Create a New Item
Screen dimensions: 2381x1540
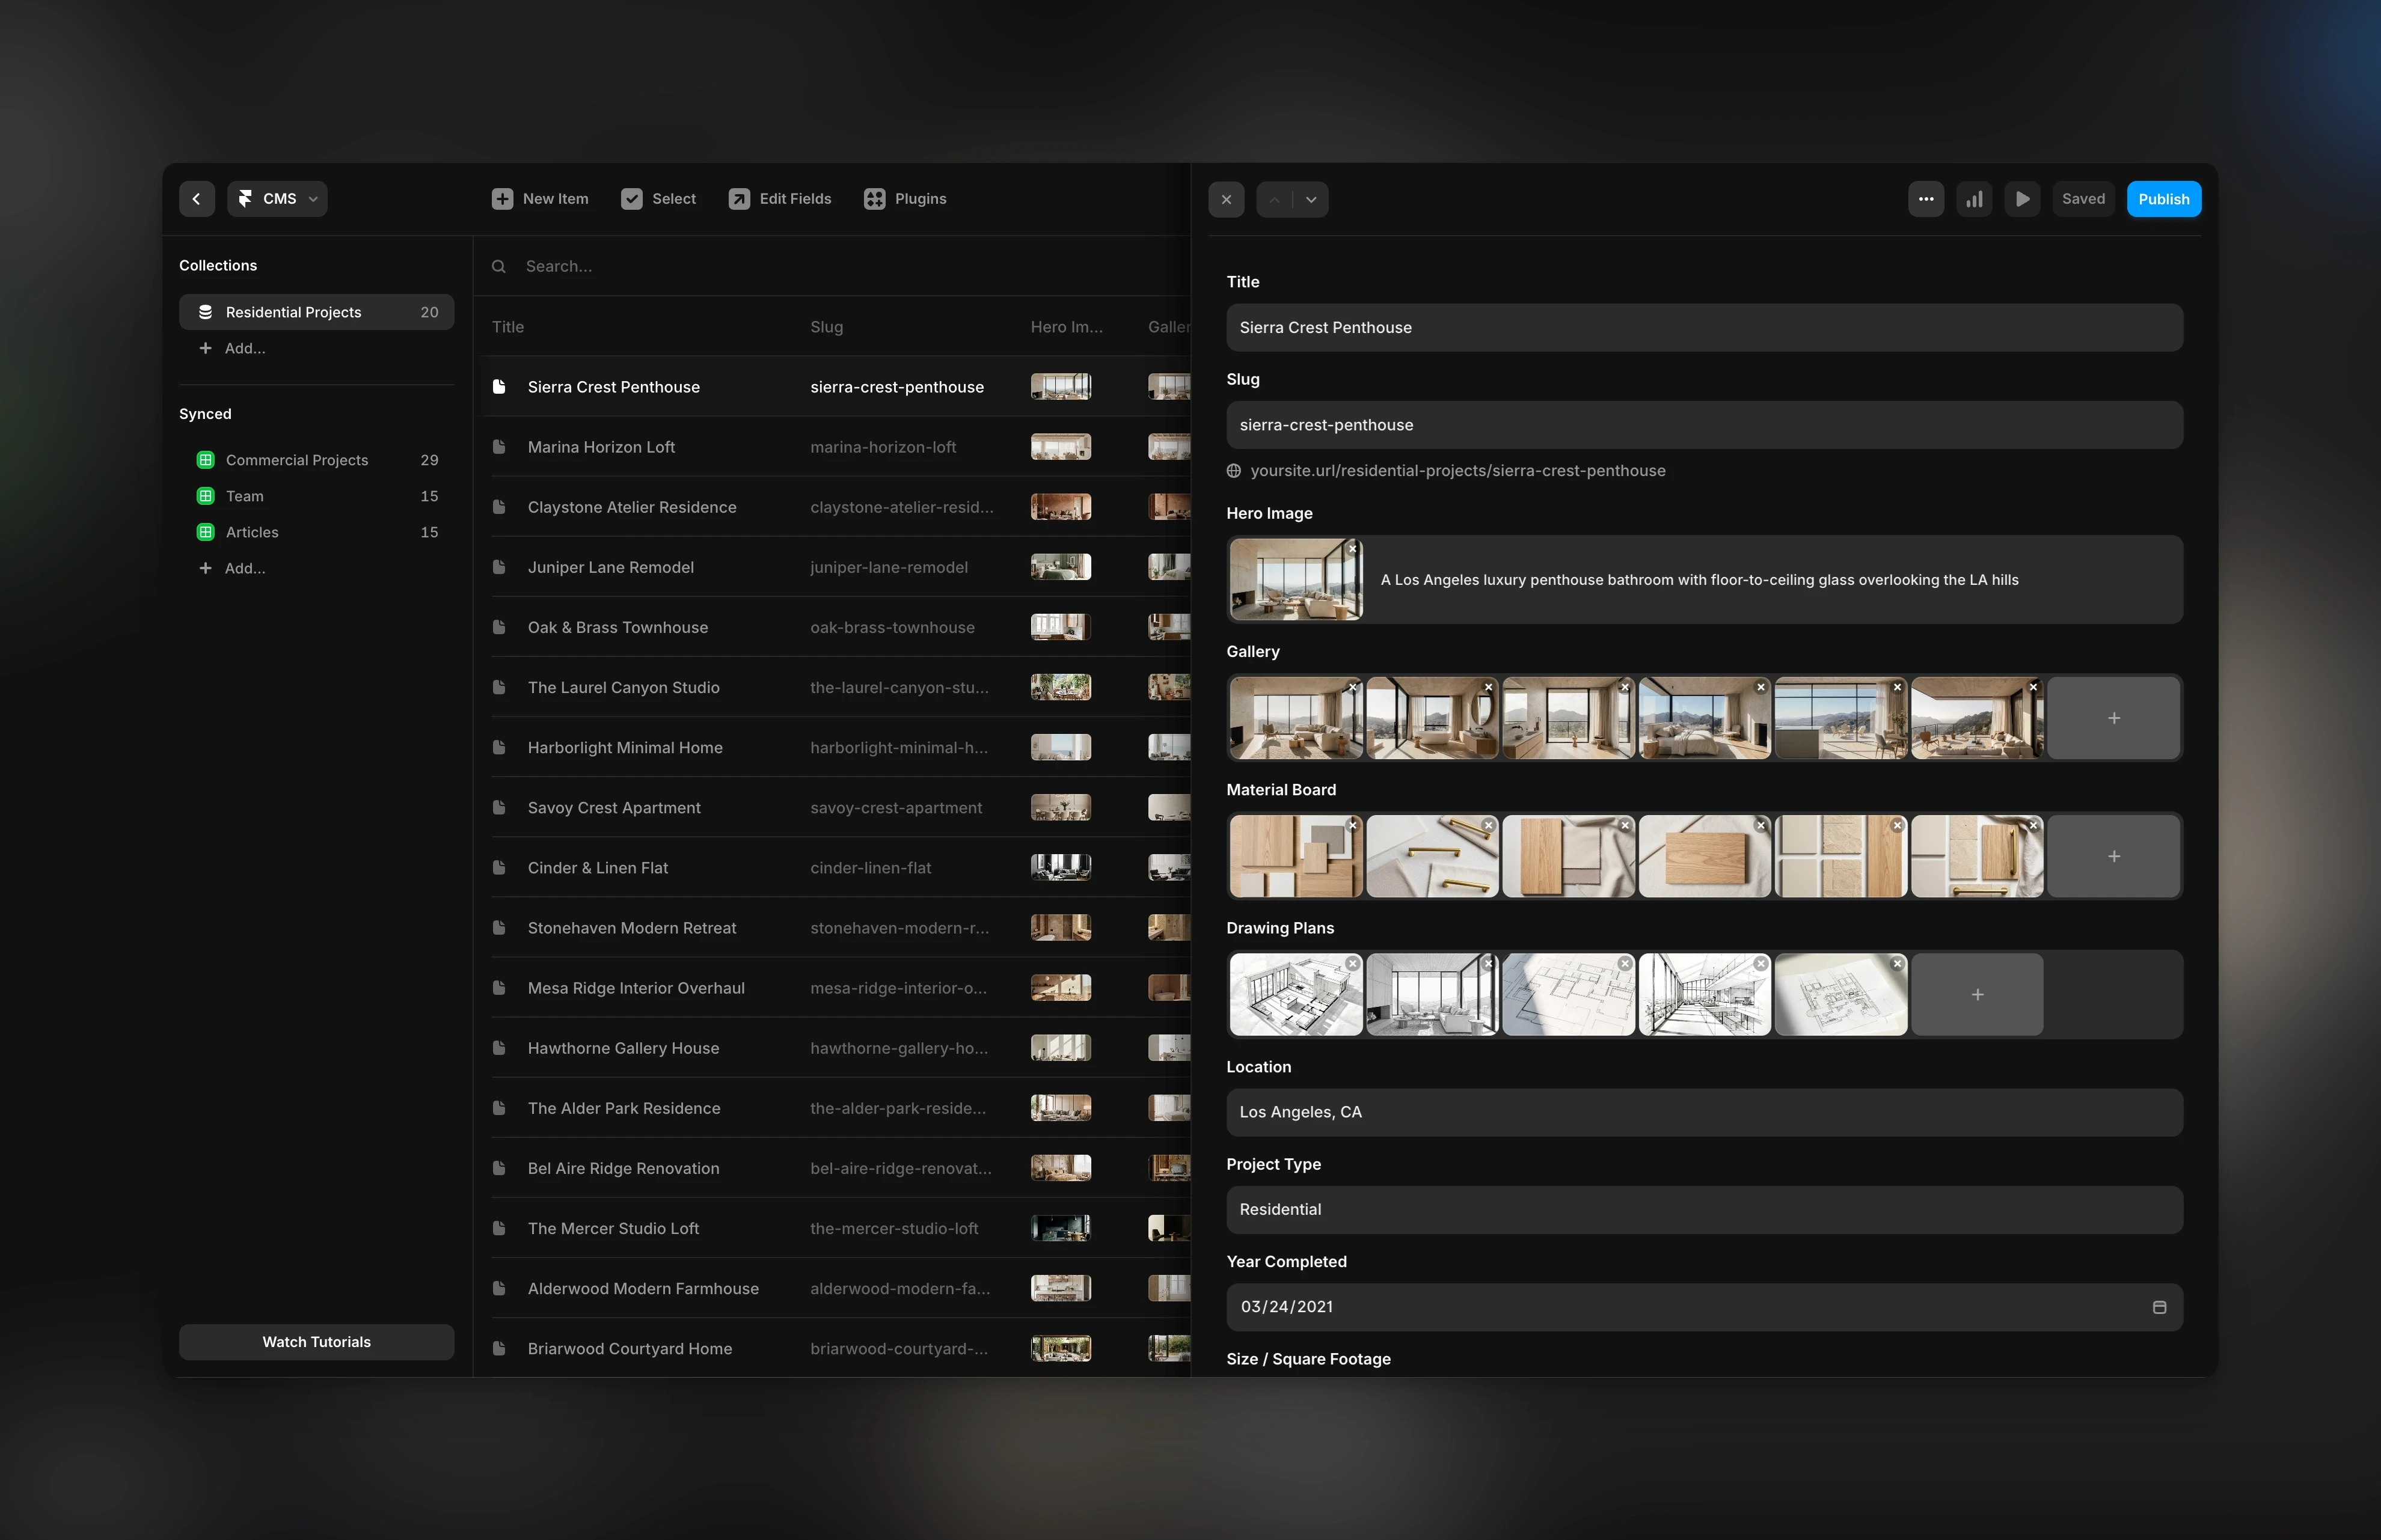(540, 198)
